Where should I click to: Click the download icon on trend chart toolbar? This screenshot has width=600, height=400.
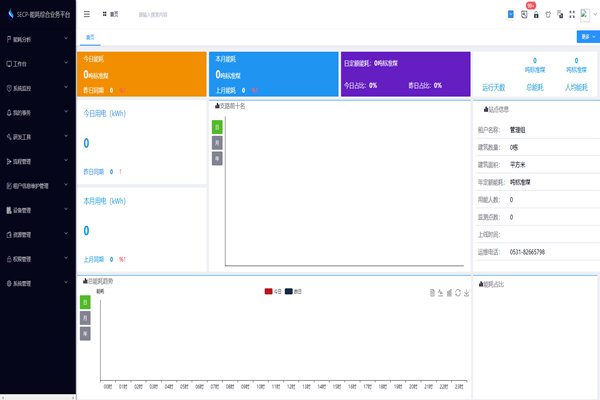point(467,292)
